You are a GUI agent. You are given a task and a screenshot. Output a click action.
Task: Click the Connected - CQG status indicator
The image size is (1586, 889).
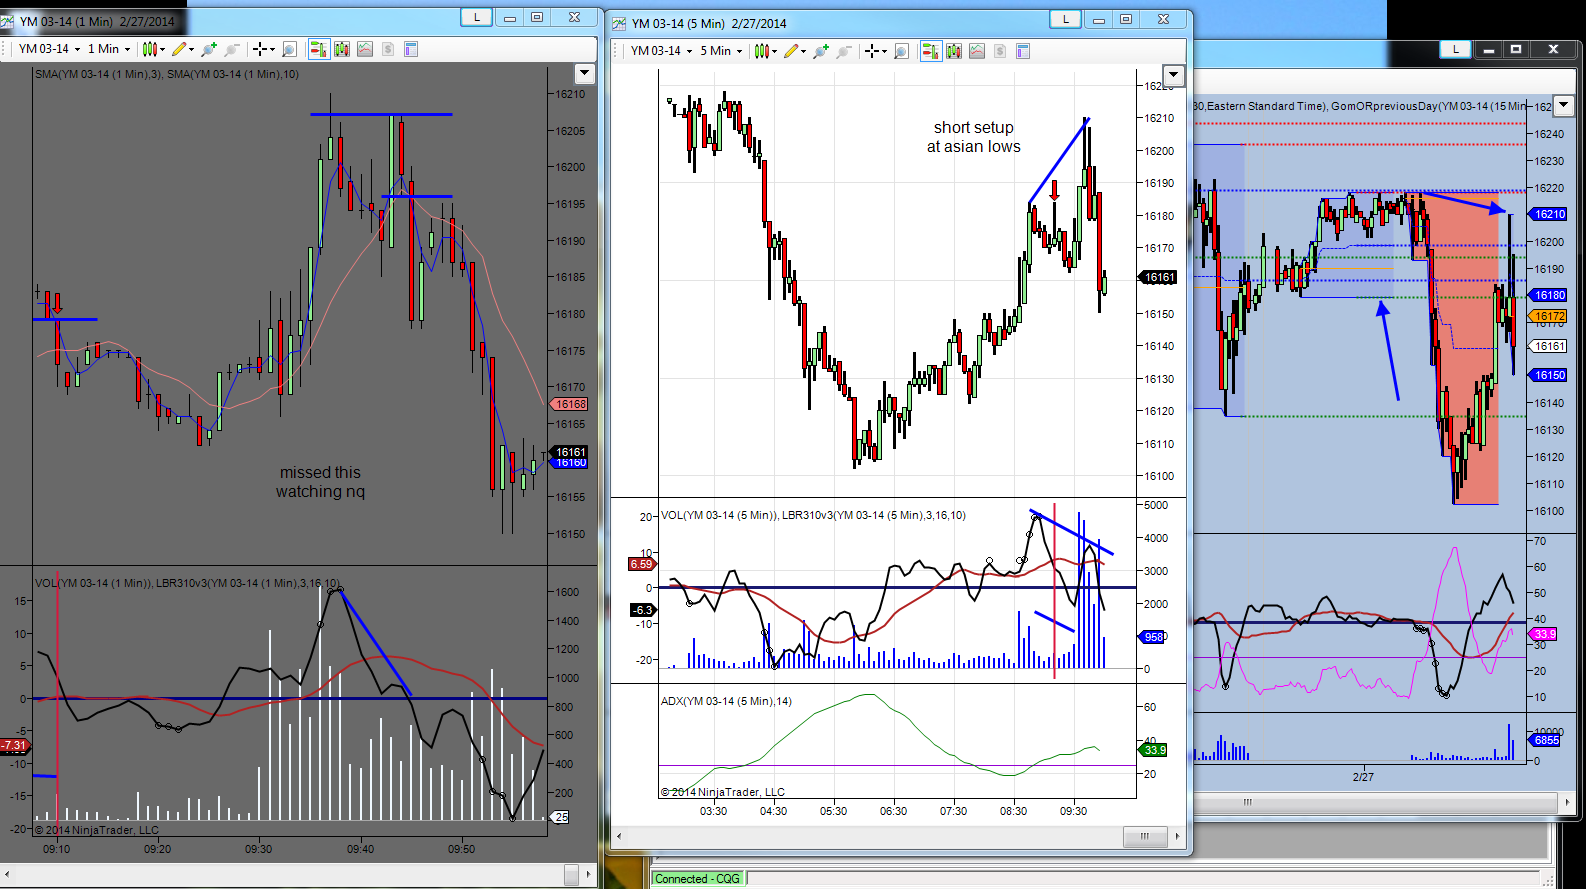tap(697, 879)
